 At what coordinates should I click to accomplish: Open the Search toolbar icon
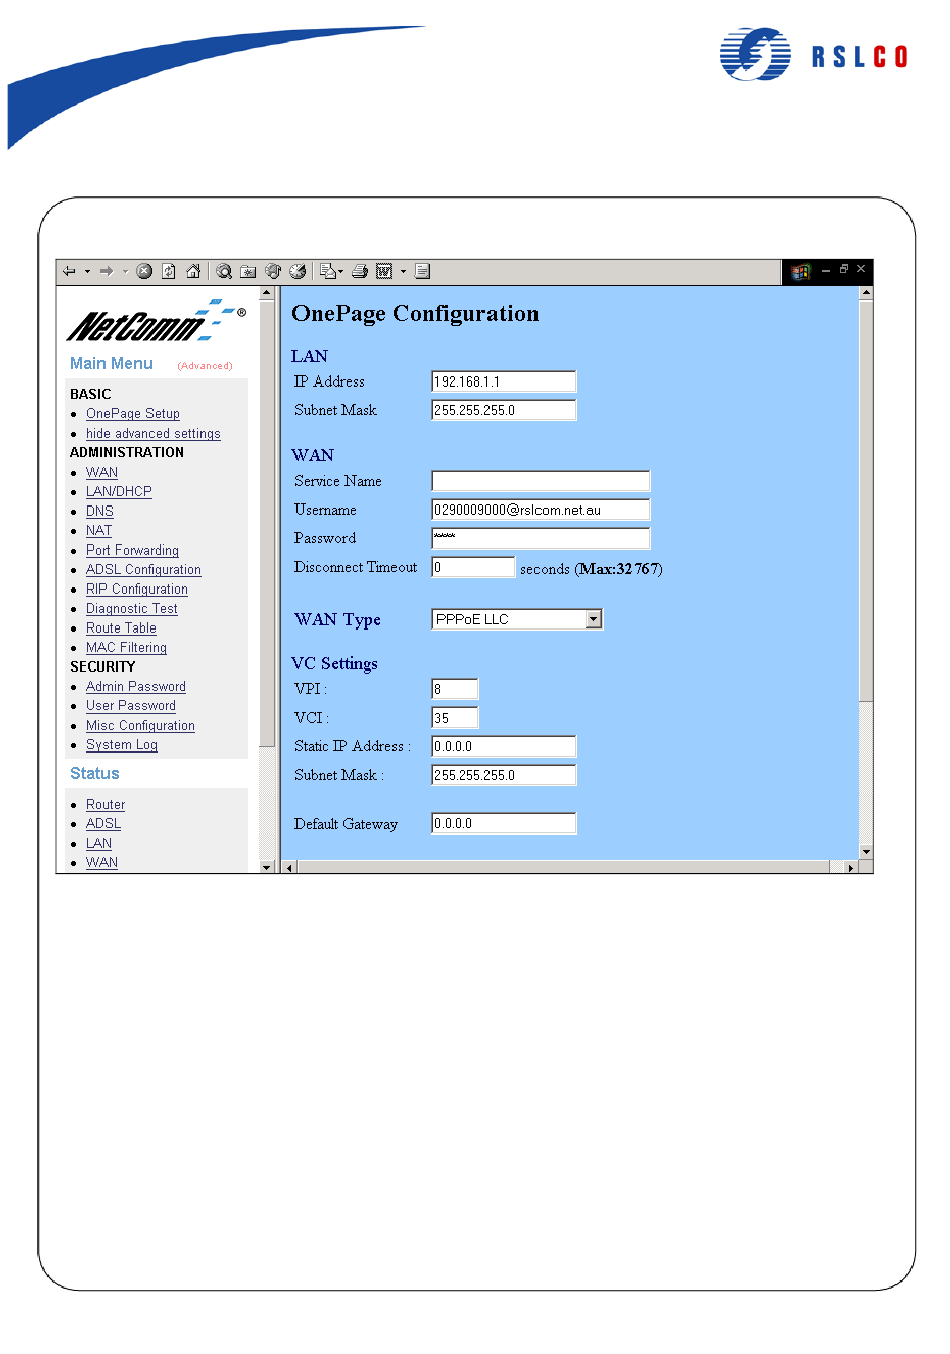(224, 271)
